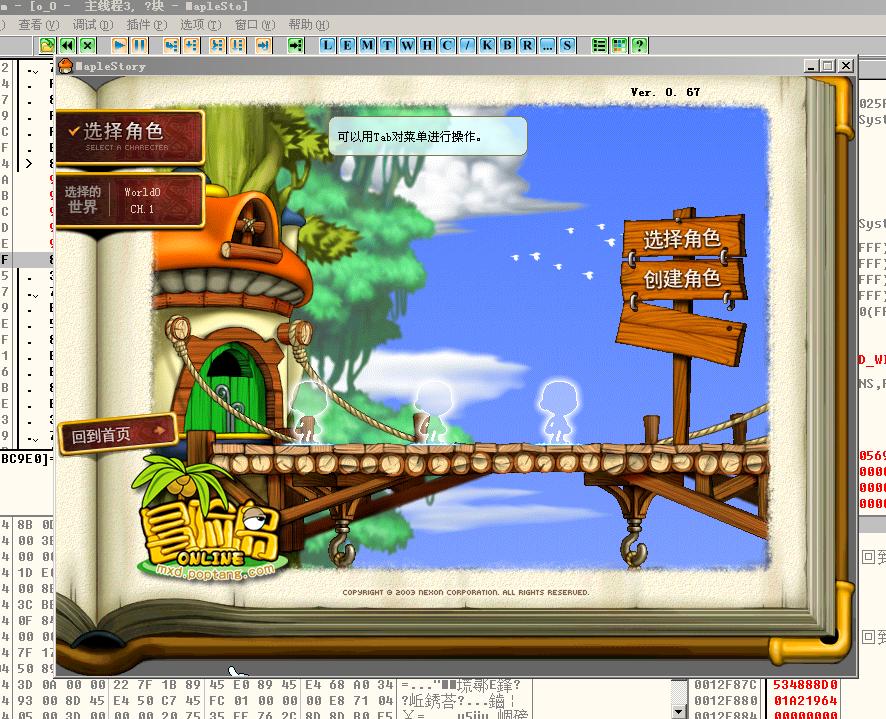Click the Step into icon
The image size is (886, 719).
pyautogui.click(x=171, y=45)
